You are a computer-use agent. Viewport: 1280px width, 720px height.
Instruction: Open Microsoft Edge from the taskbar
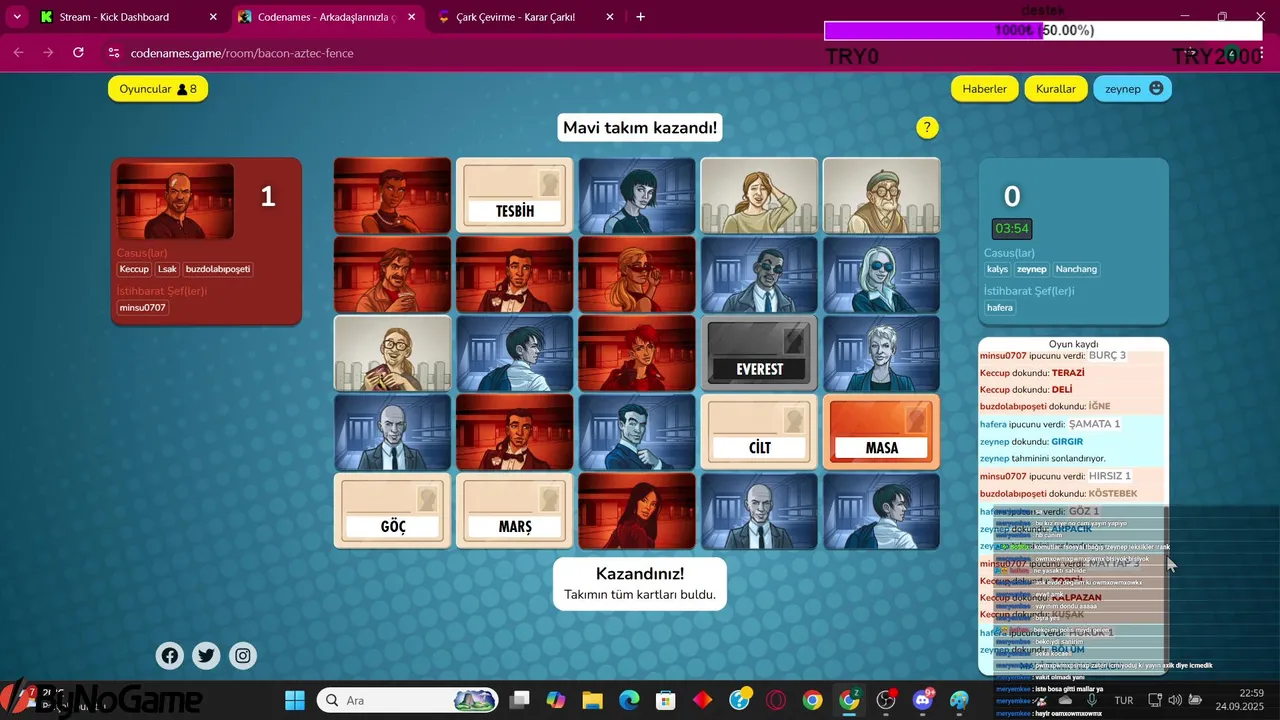click(x=629, y=700)
